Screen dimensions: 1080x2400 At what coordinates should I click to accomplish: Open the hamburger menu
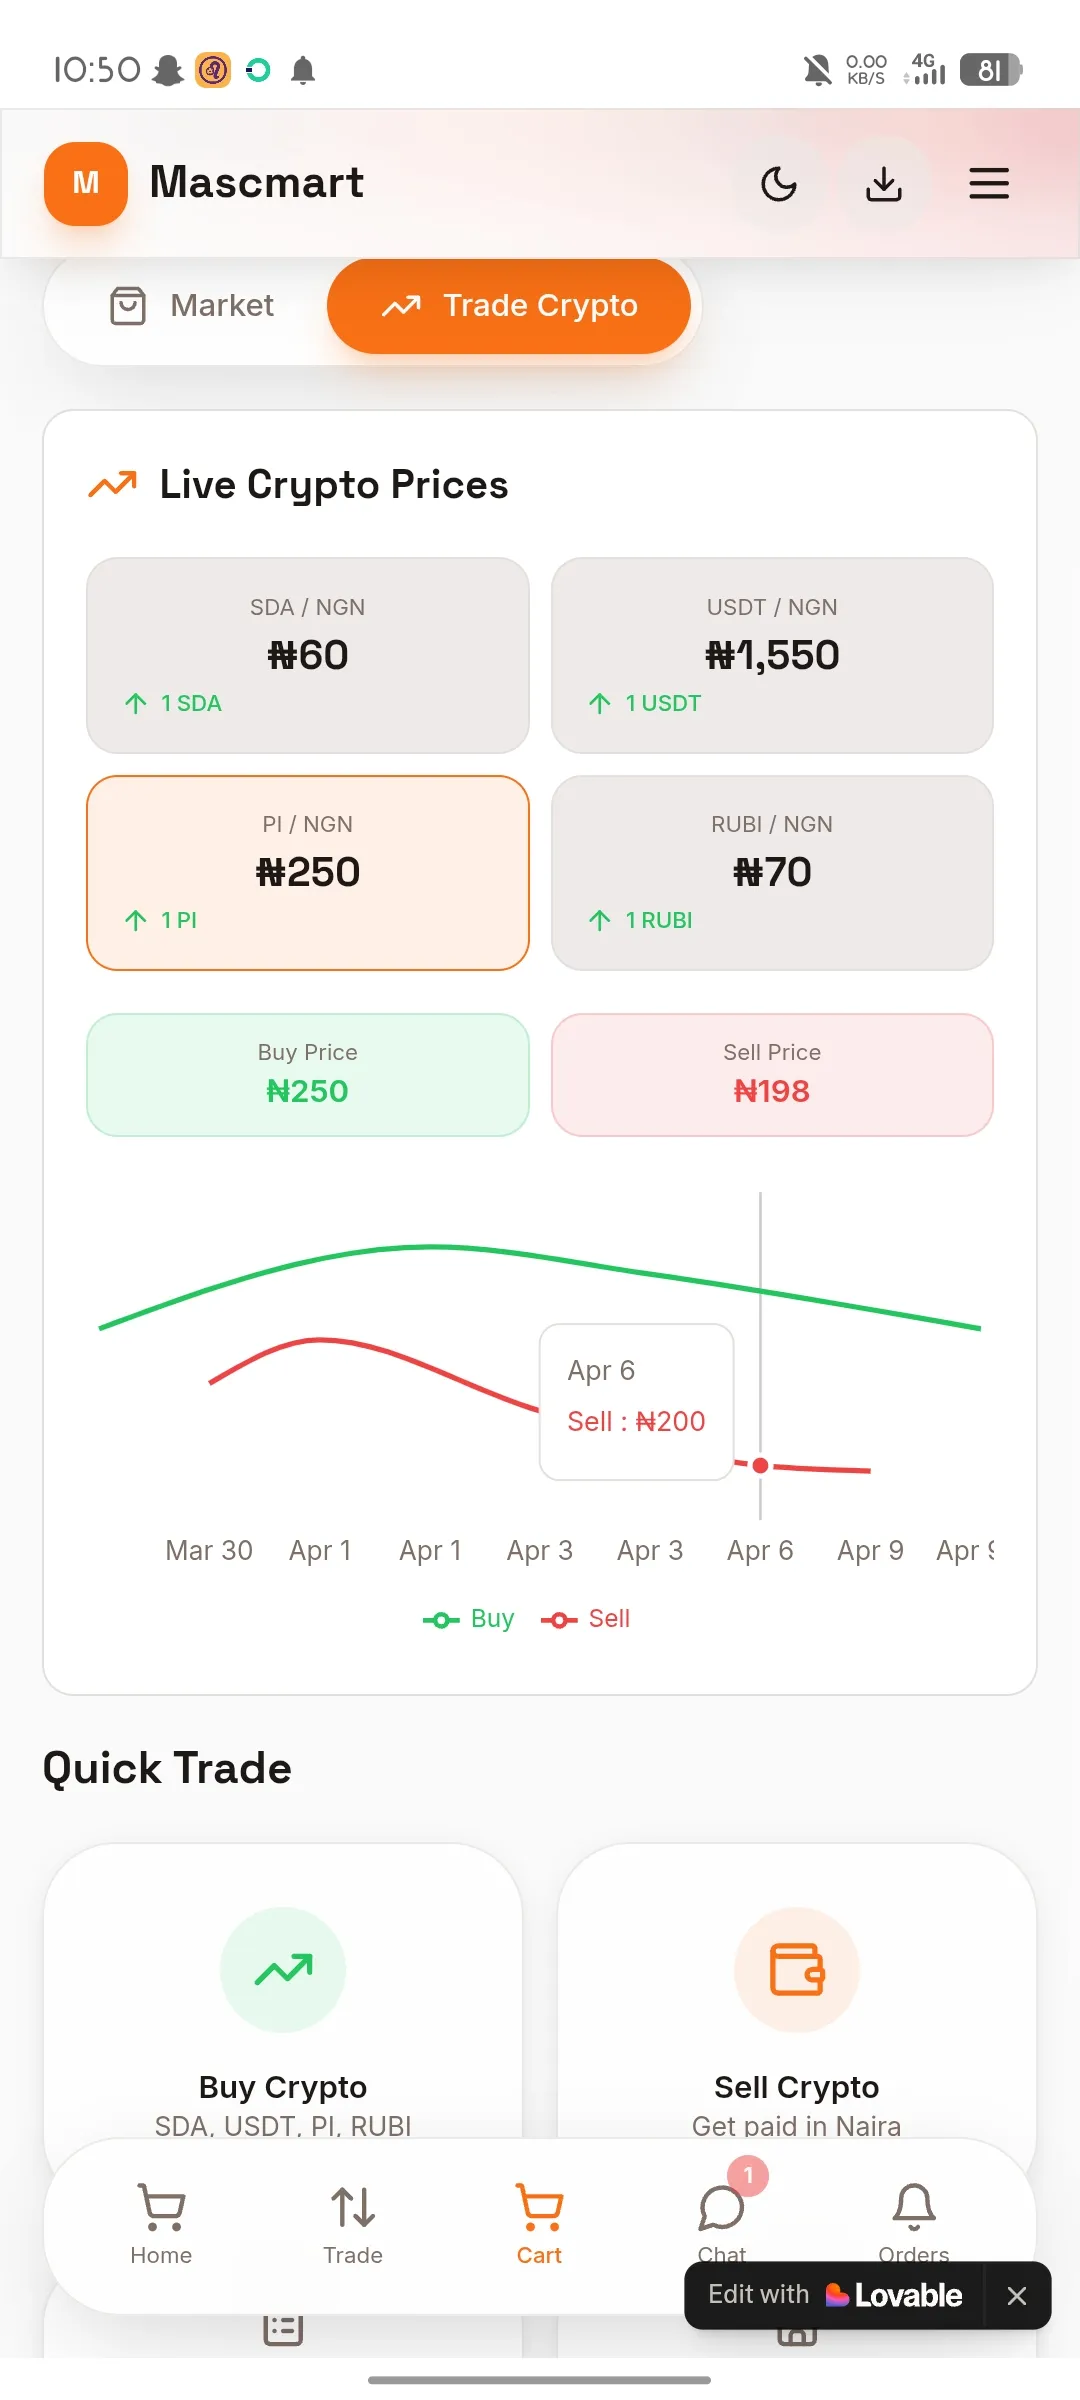click(989, 184)
